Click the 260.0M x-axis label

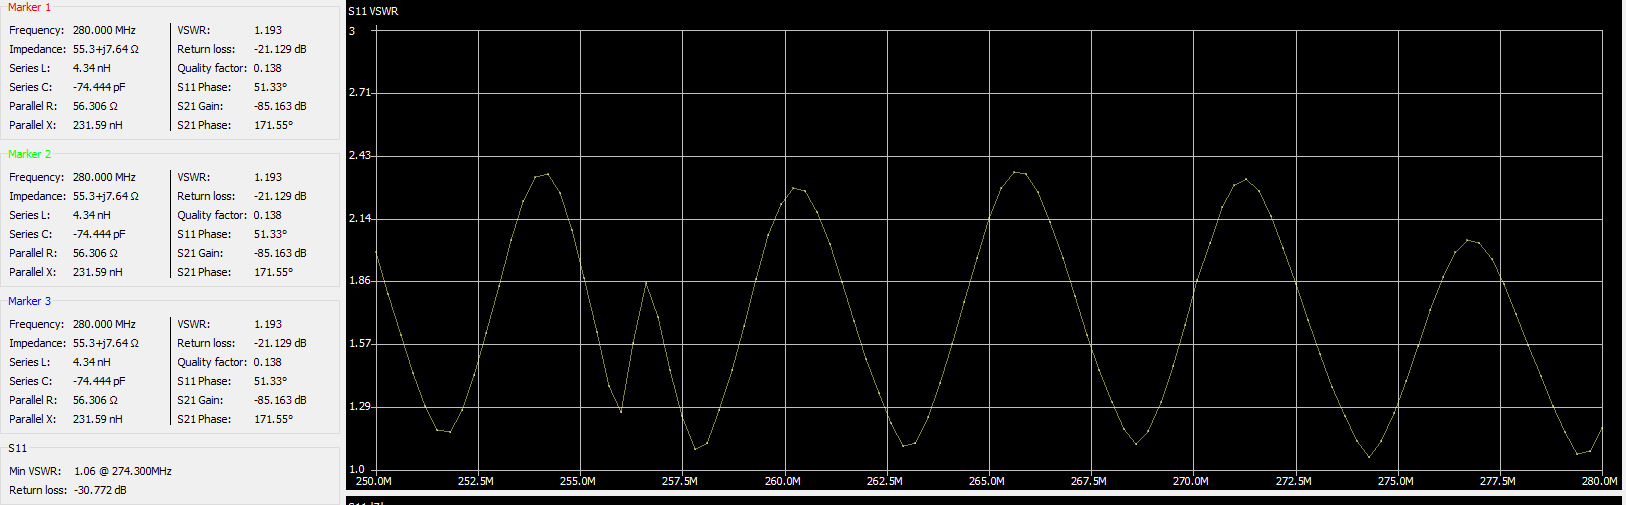(783, 481)
